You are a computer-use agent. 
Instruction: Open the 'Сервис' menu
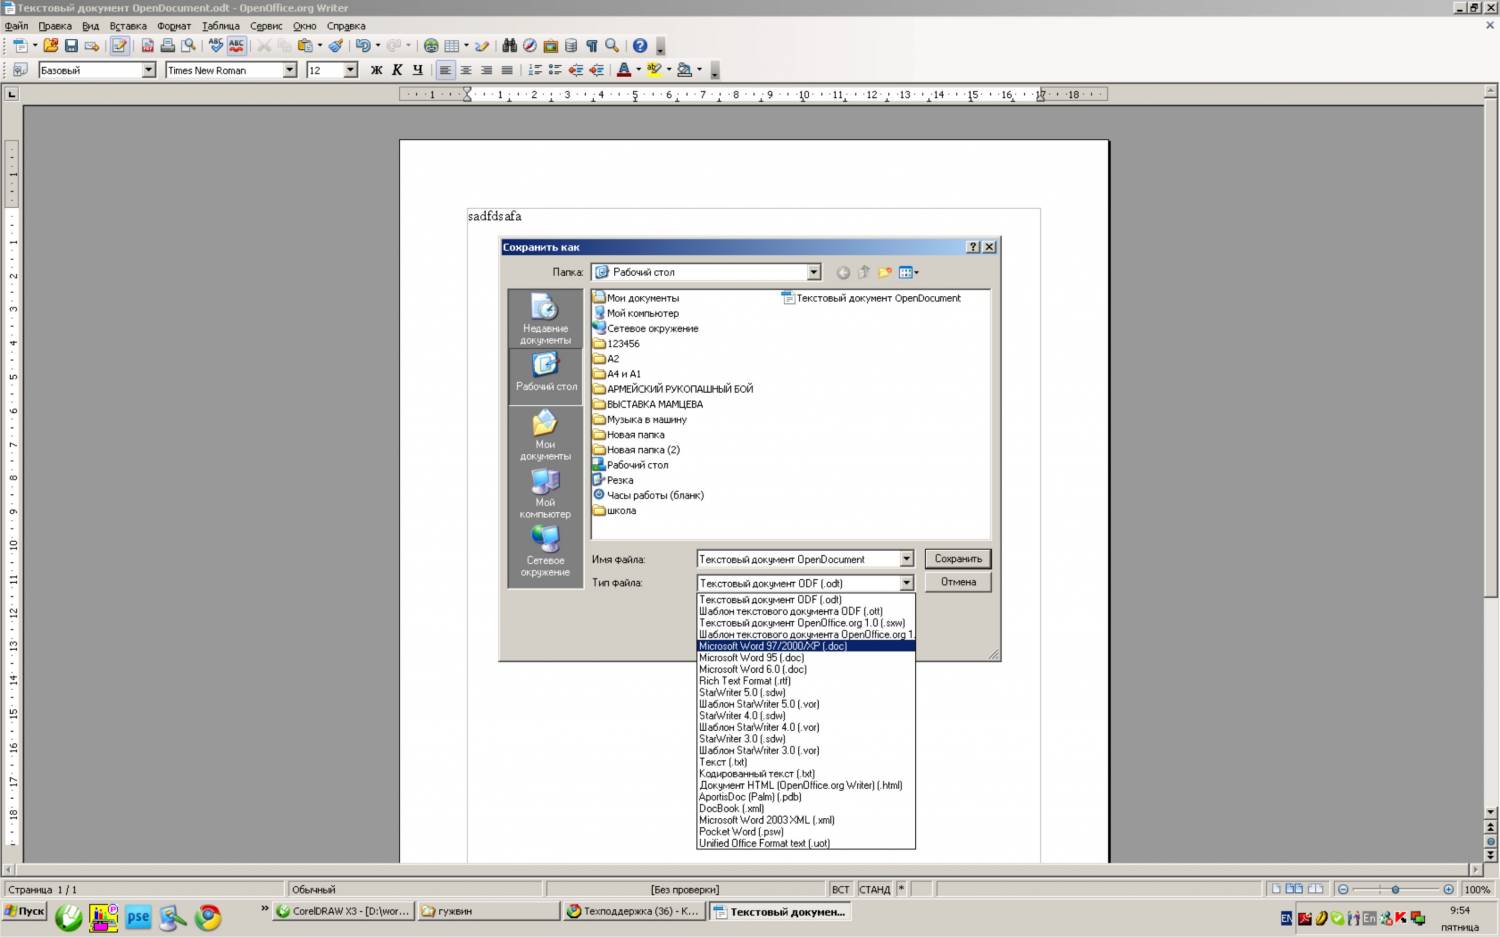pyautogui.click(x=266, y=26)
